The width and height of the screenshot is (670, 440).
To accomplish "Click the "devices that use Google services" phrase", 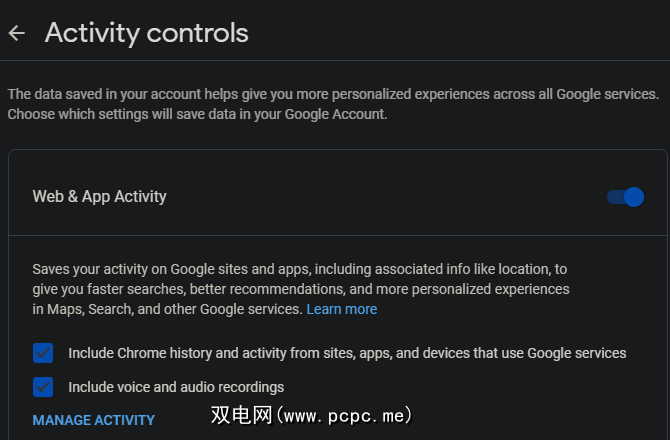I will point(520,353).
